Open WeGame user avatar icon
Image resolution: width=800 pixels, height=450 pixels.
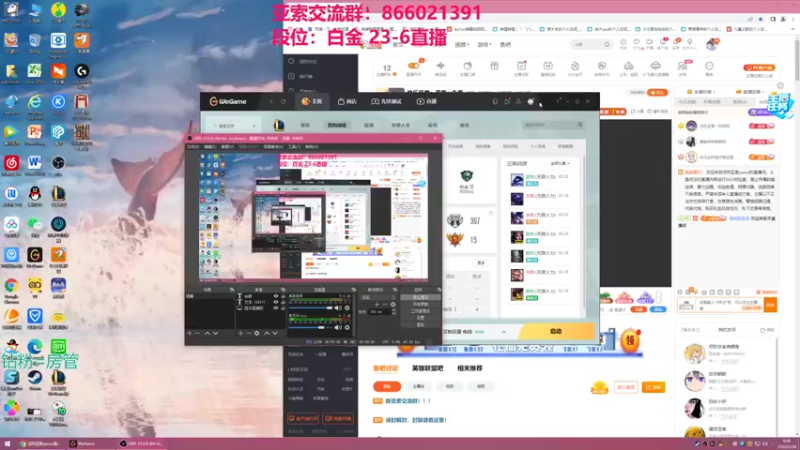(x=531, y=102)
